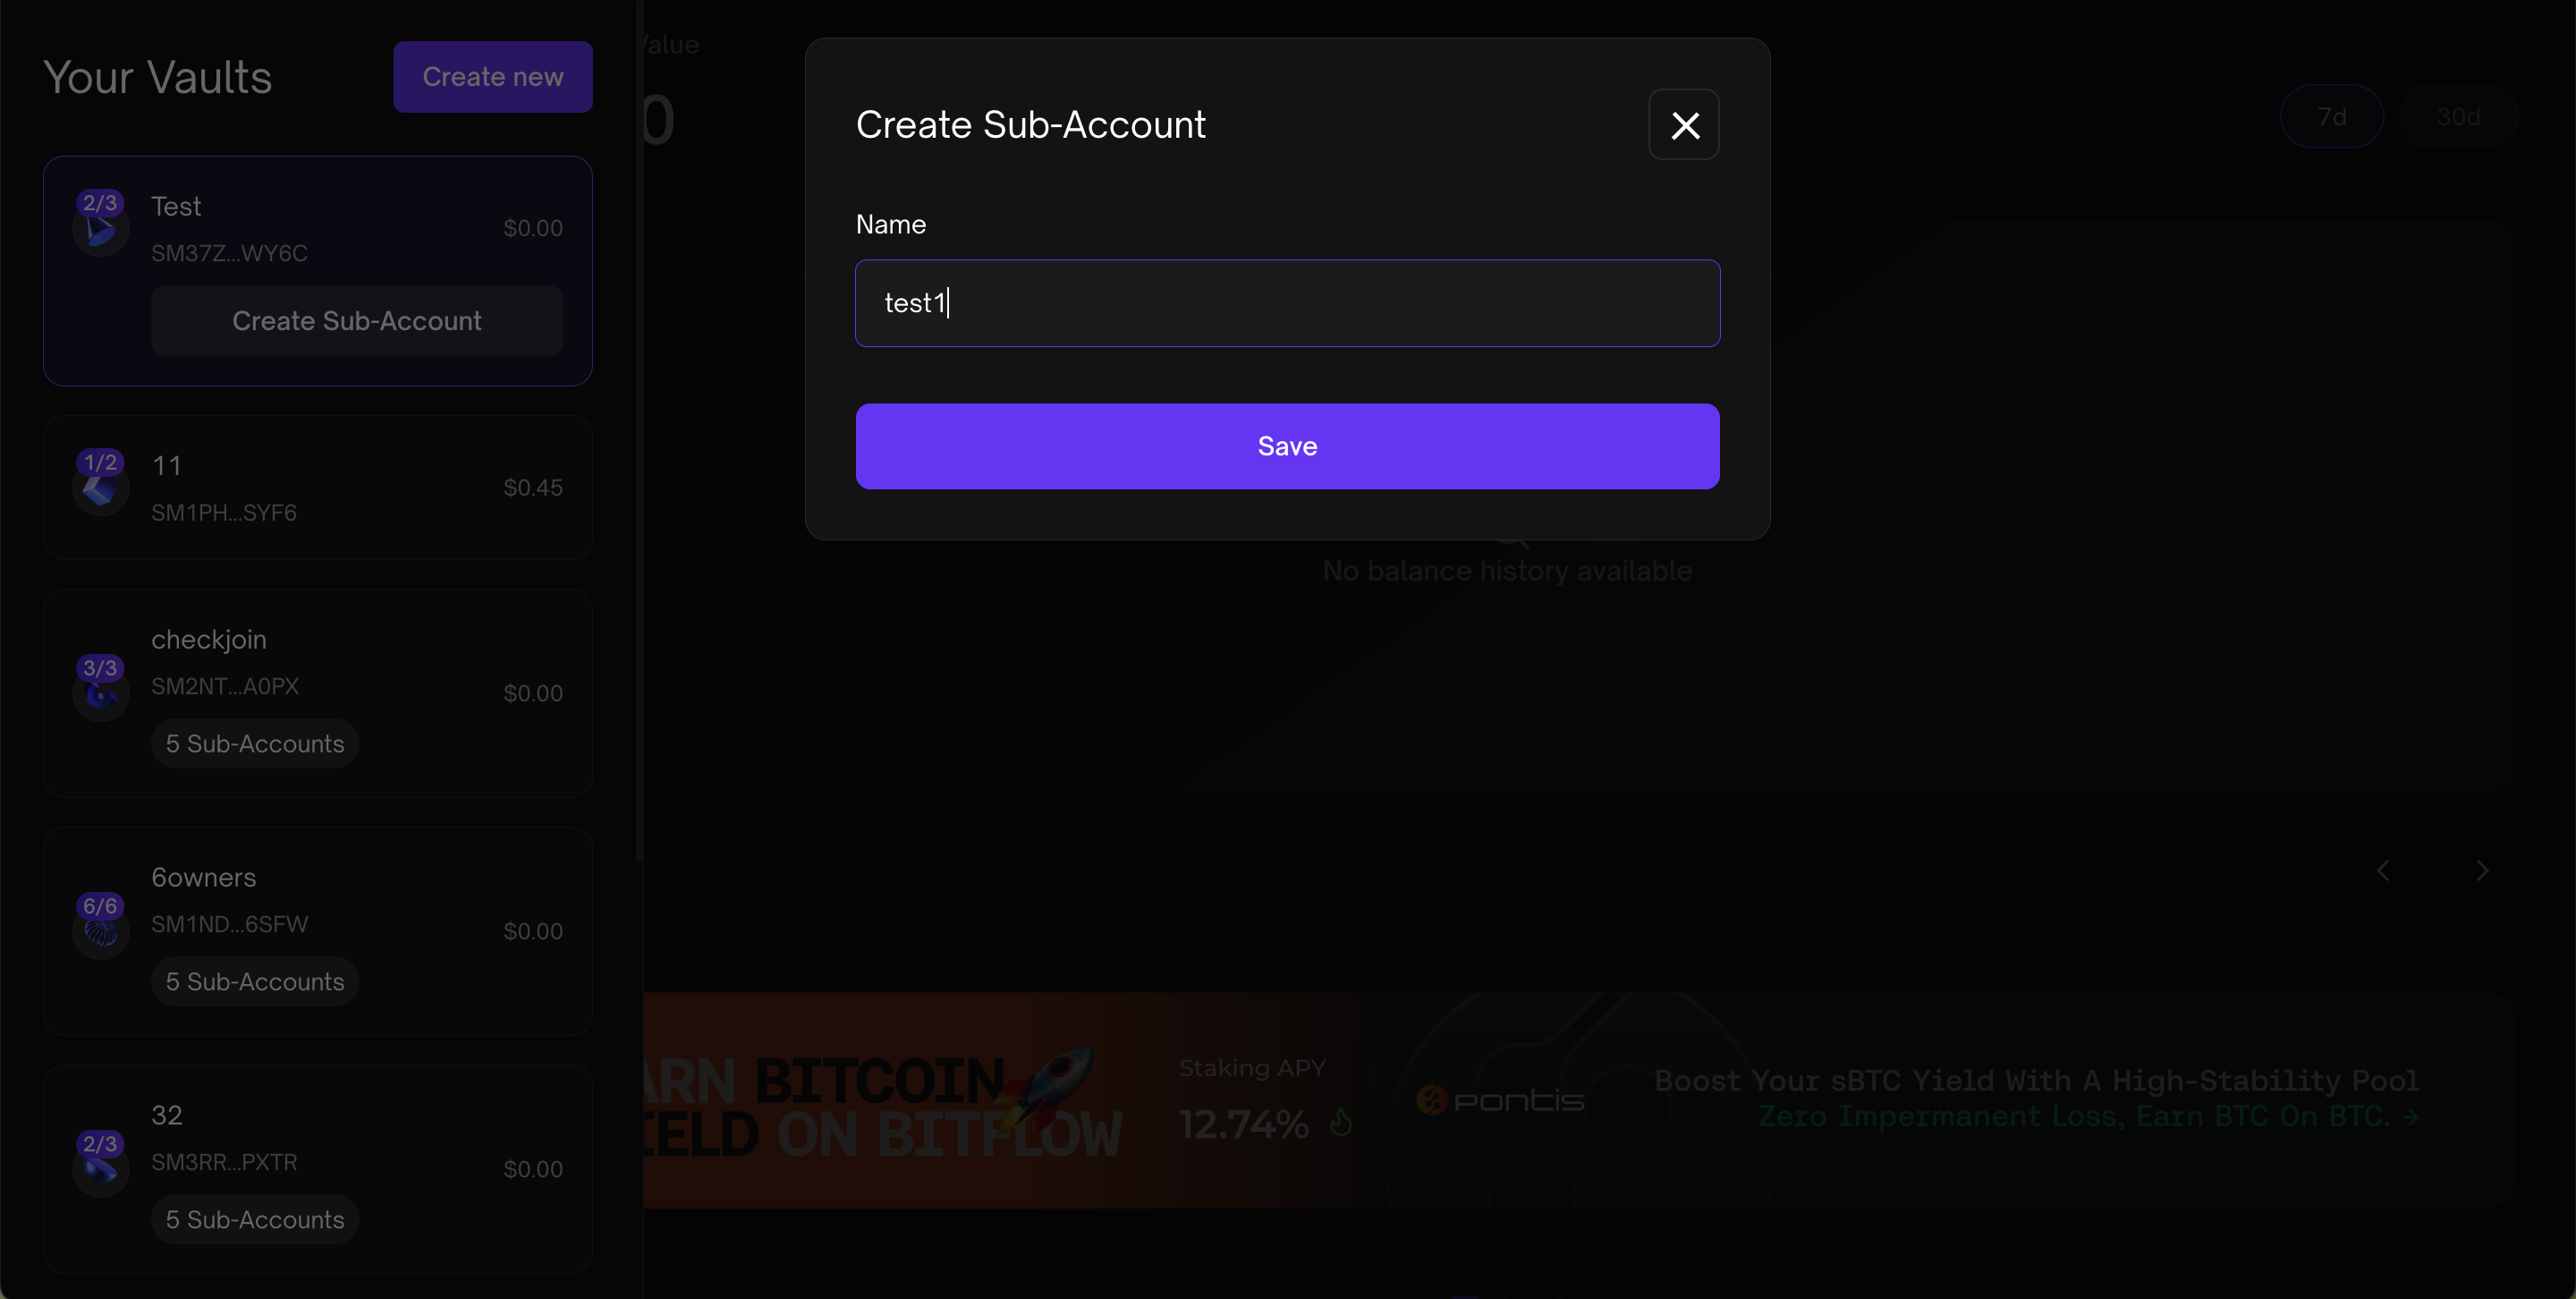Click the 6owners vault avatar icon

[x=101, y=930]
